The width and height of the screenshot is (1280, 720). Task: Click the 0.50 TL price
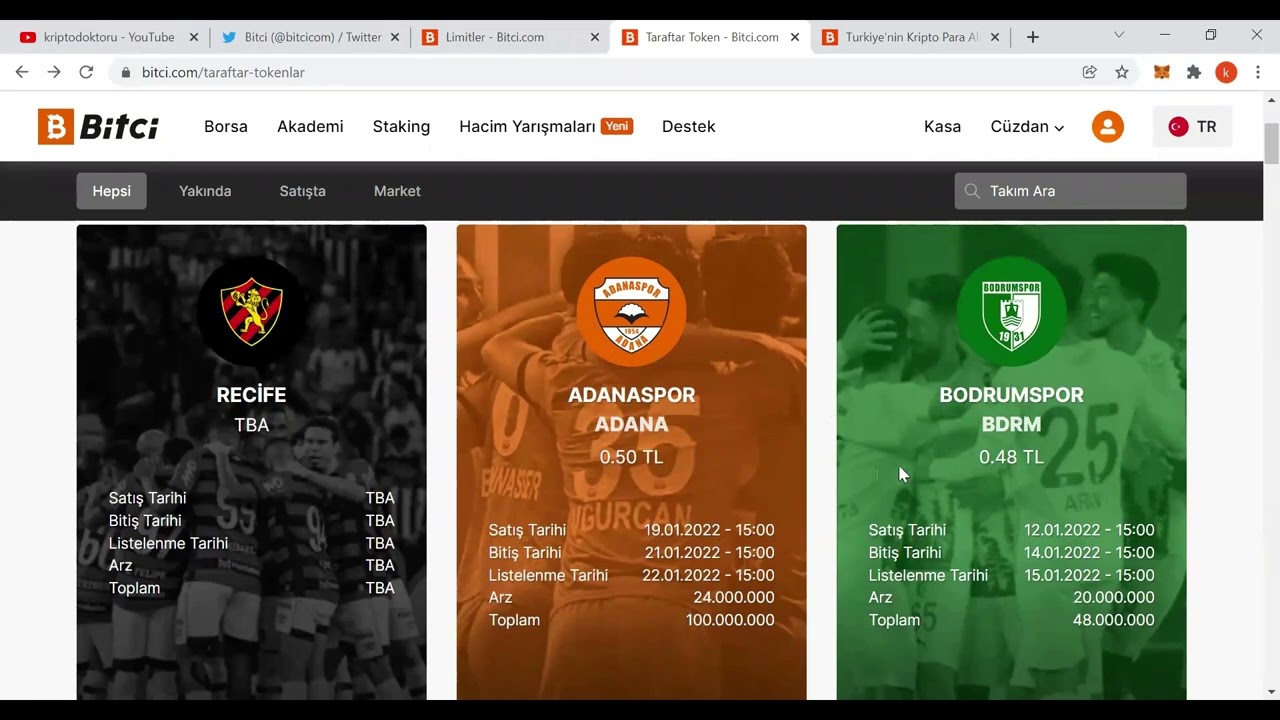[631, 457]
